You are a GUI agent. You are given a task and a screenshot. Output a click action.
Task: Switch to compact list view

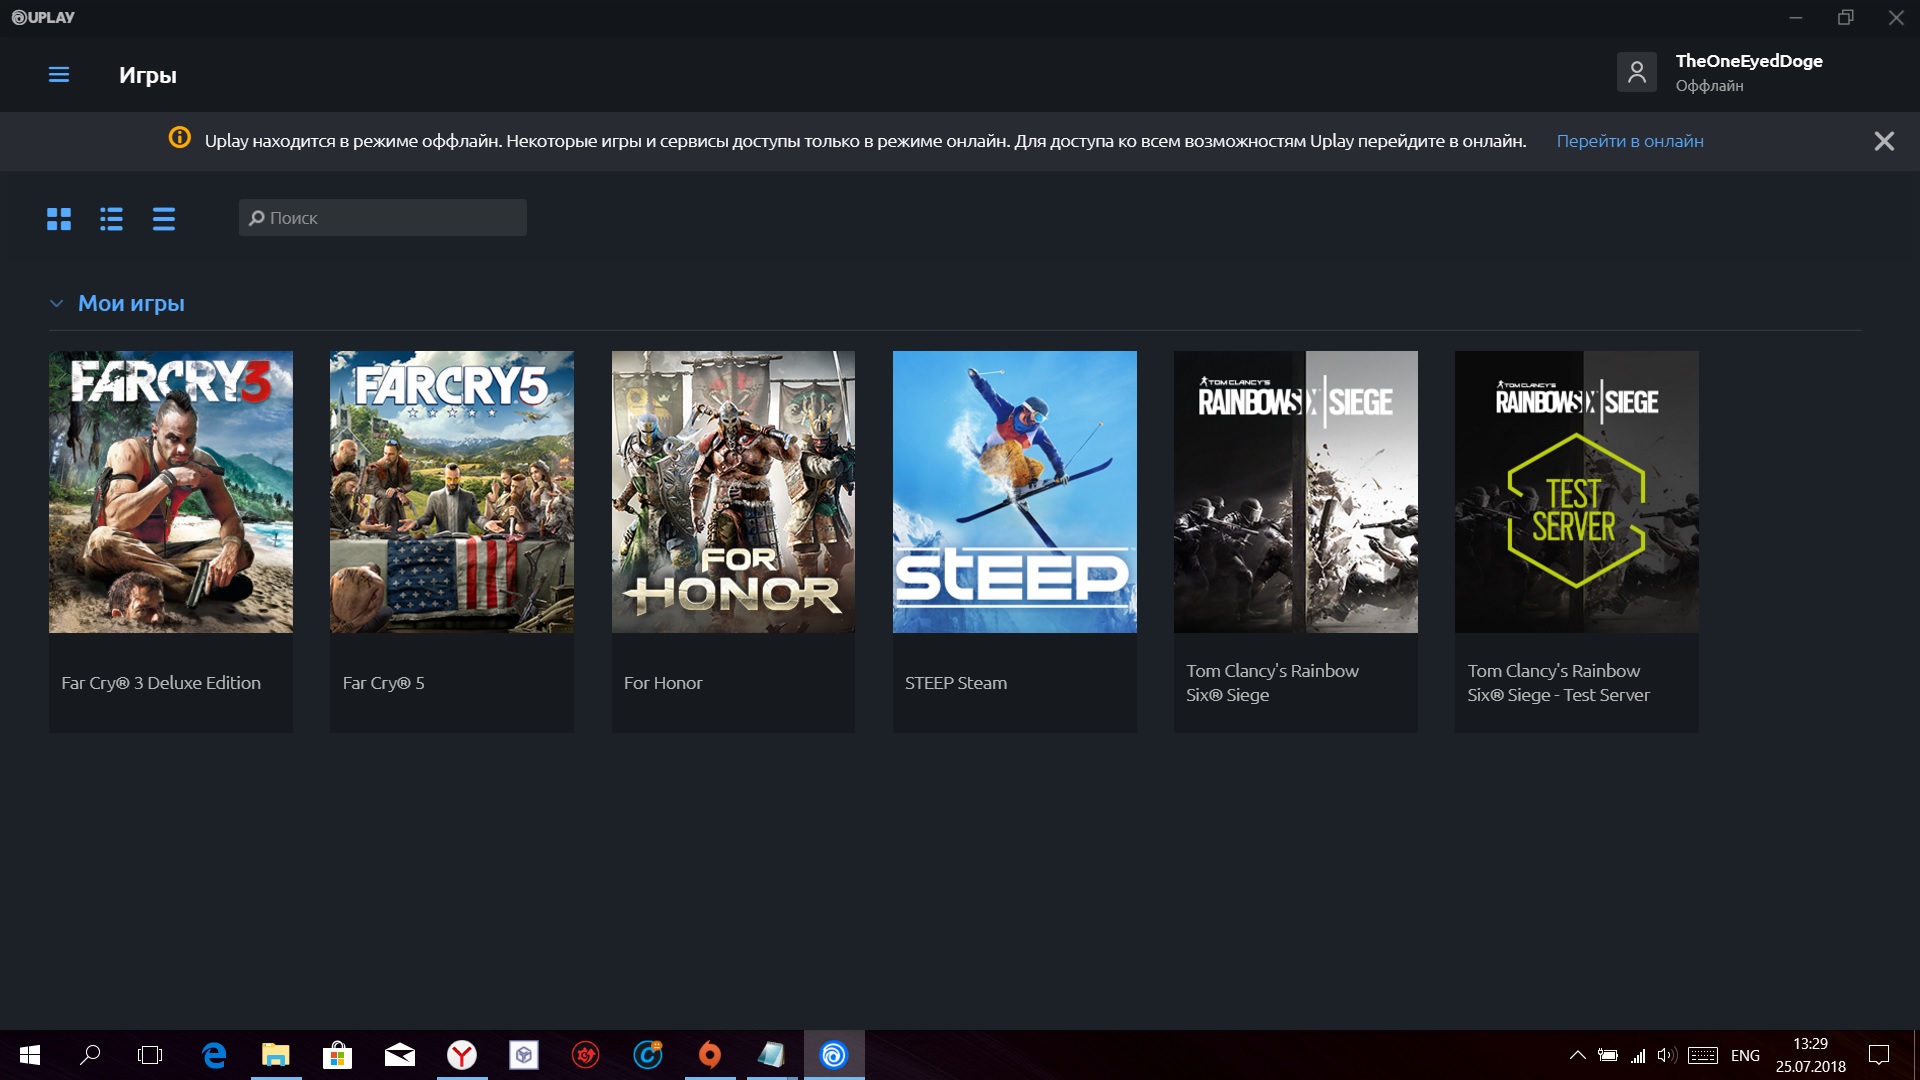(x=164, y=219)
